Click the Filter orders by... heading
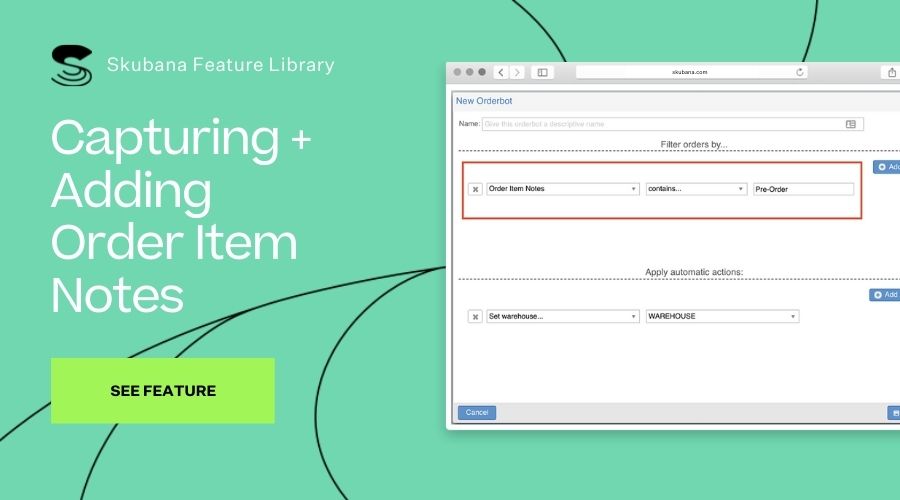This screenshot has height=500, width=900. (693, 145)
